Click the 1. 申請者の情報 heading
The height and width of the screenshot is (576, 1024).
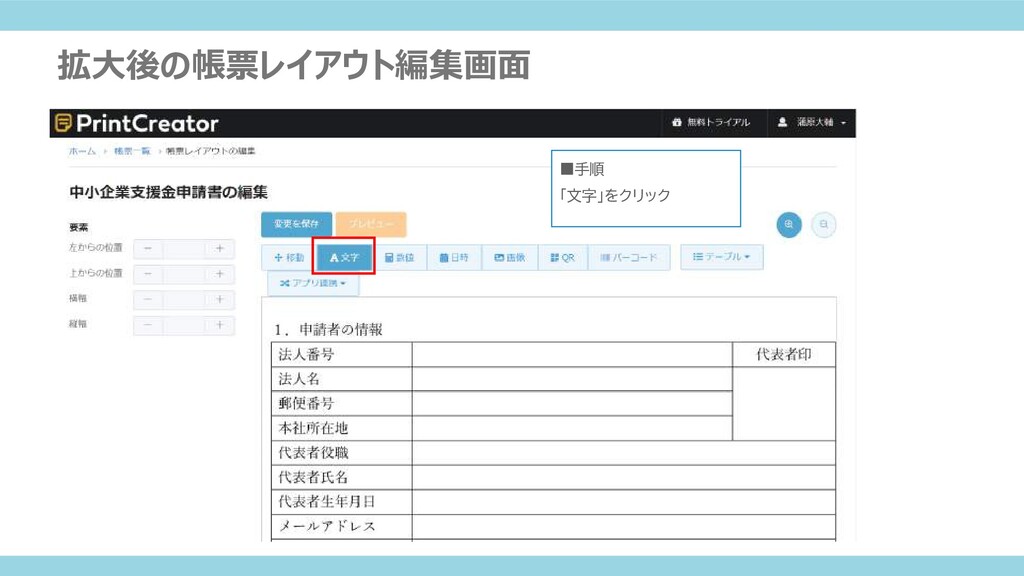coord(328,329)
